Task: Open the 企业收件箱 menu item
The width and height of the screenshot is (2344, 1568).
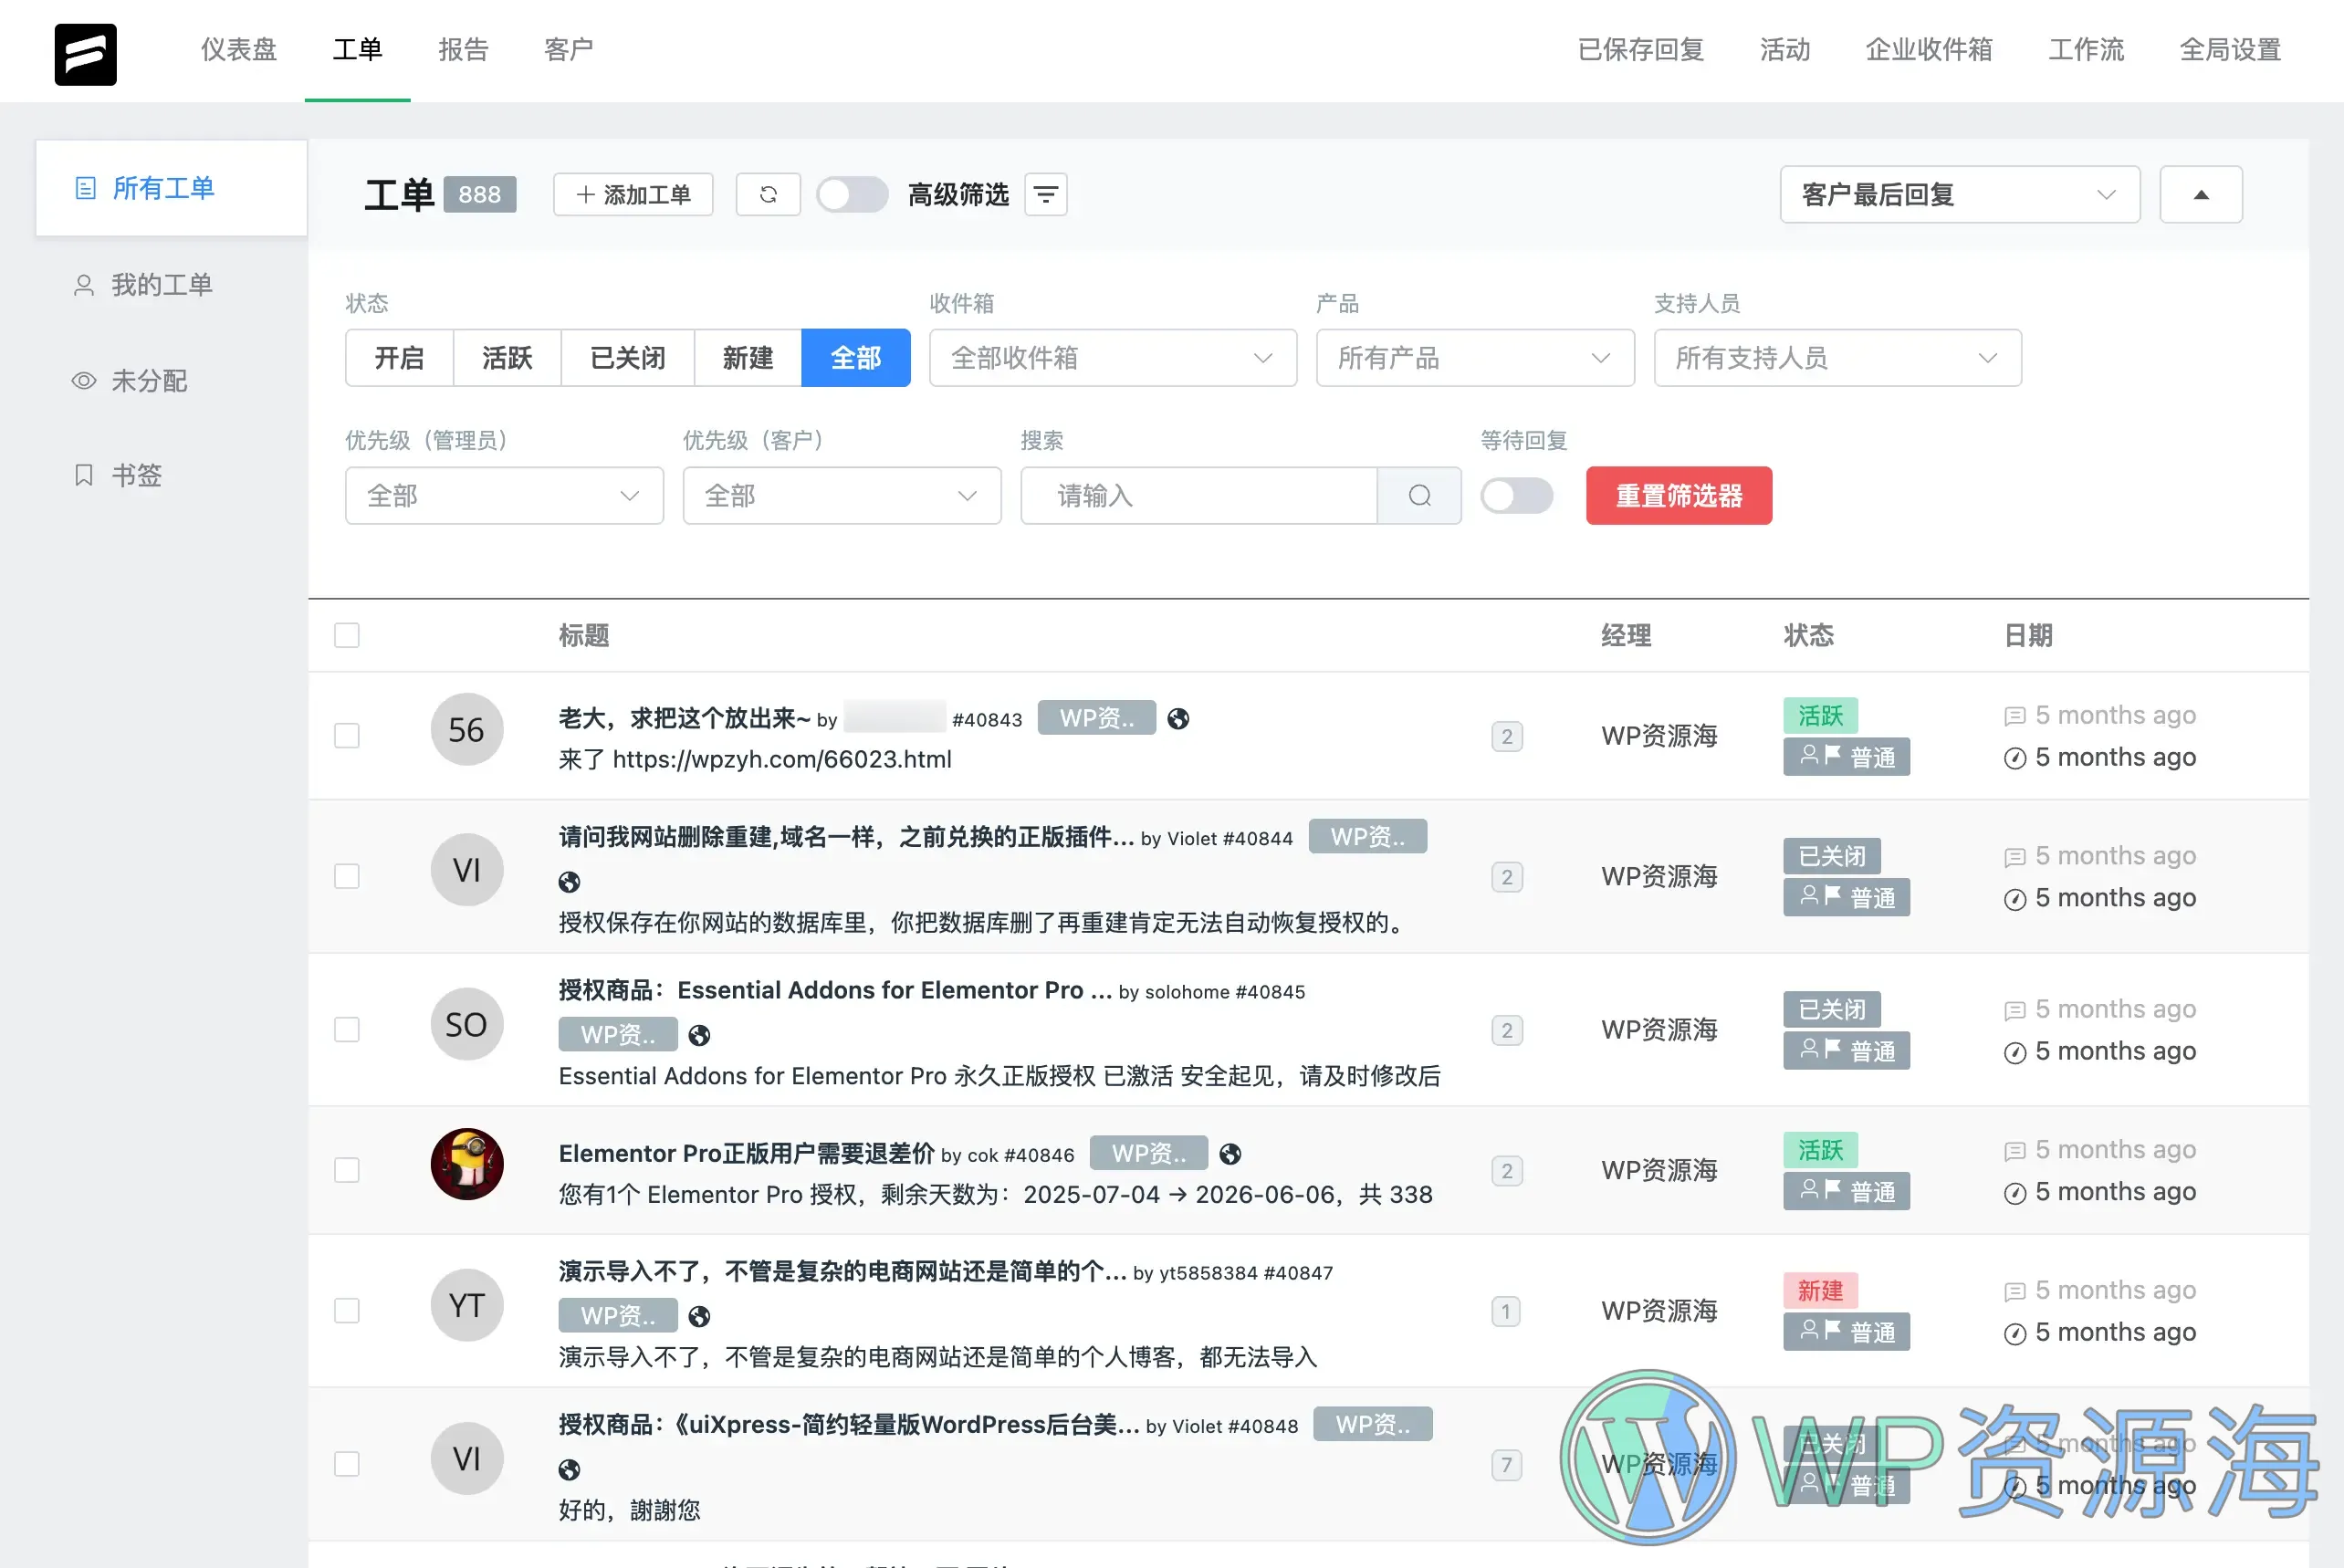Action: click(1928, 49)
